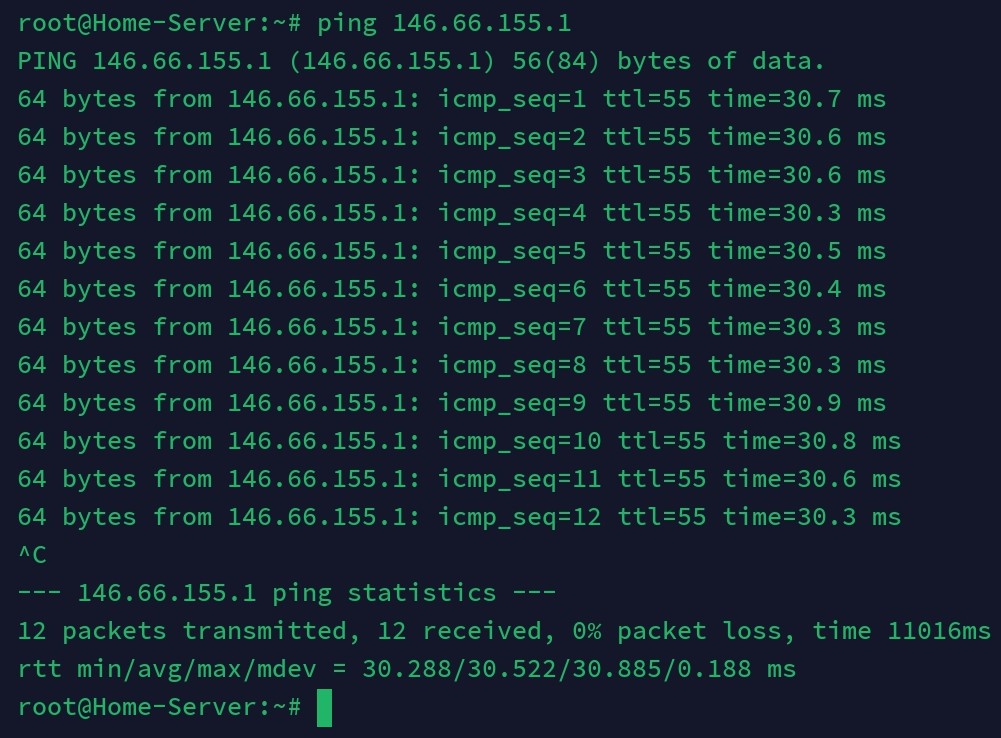Click the ping statistics header line

(287, 593)
